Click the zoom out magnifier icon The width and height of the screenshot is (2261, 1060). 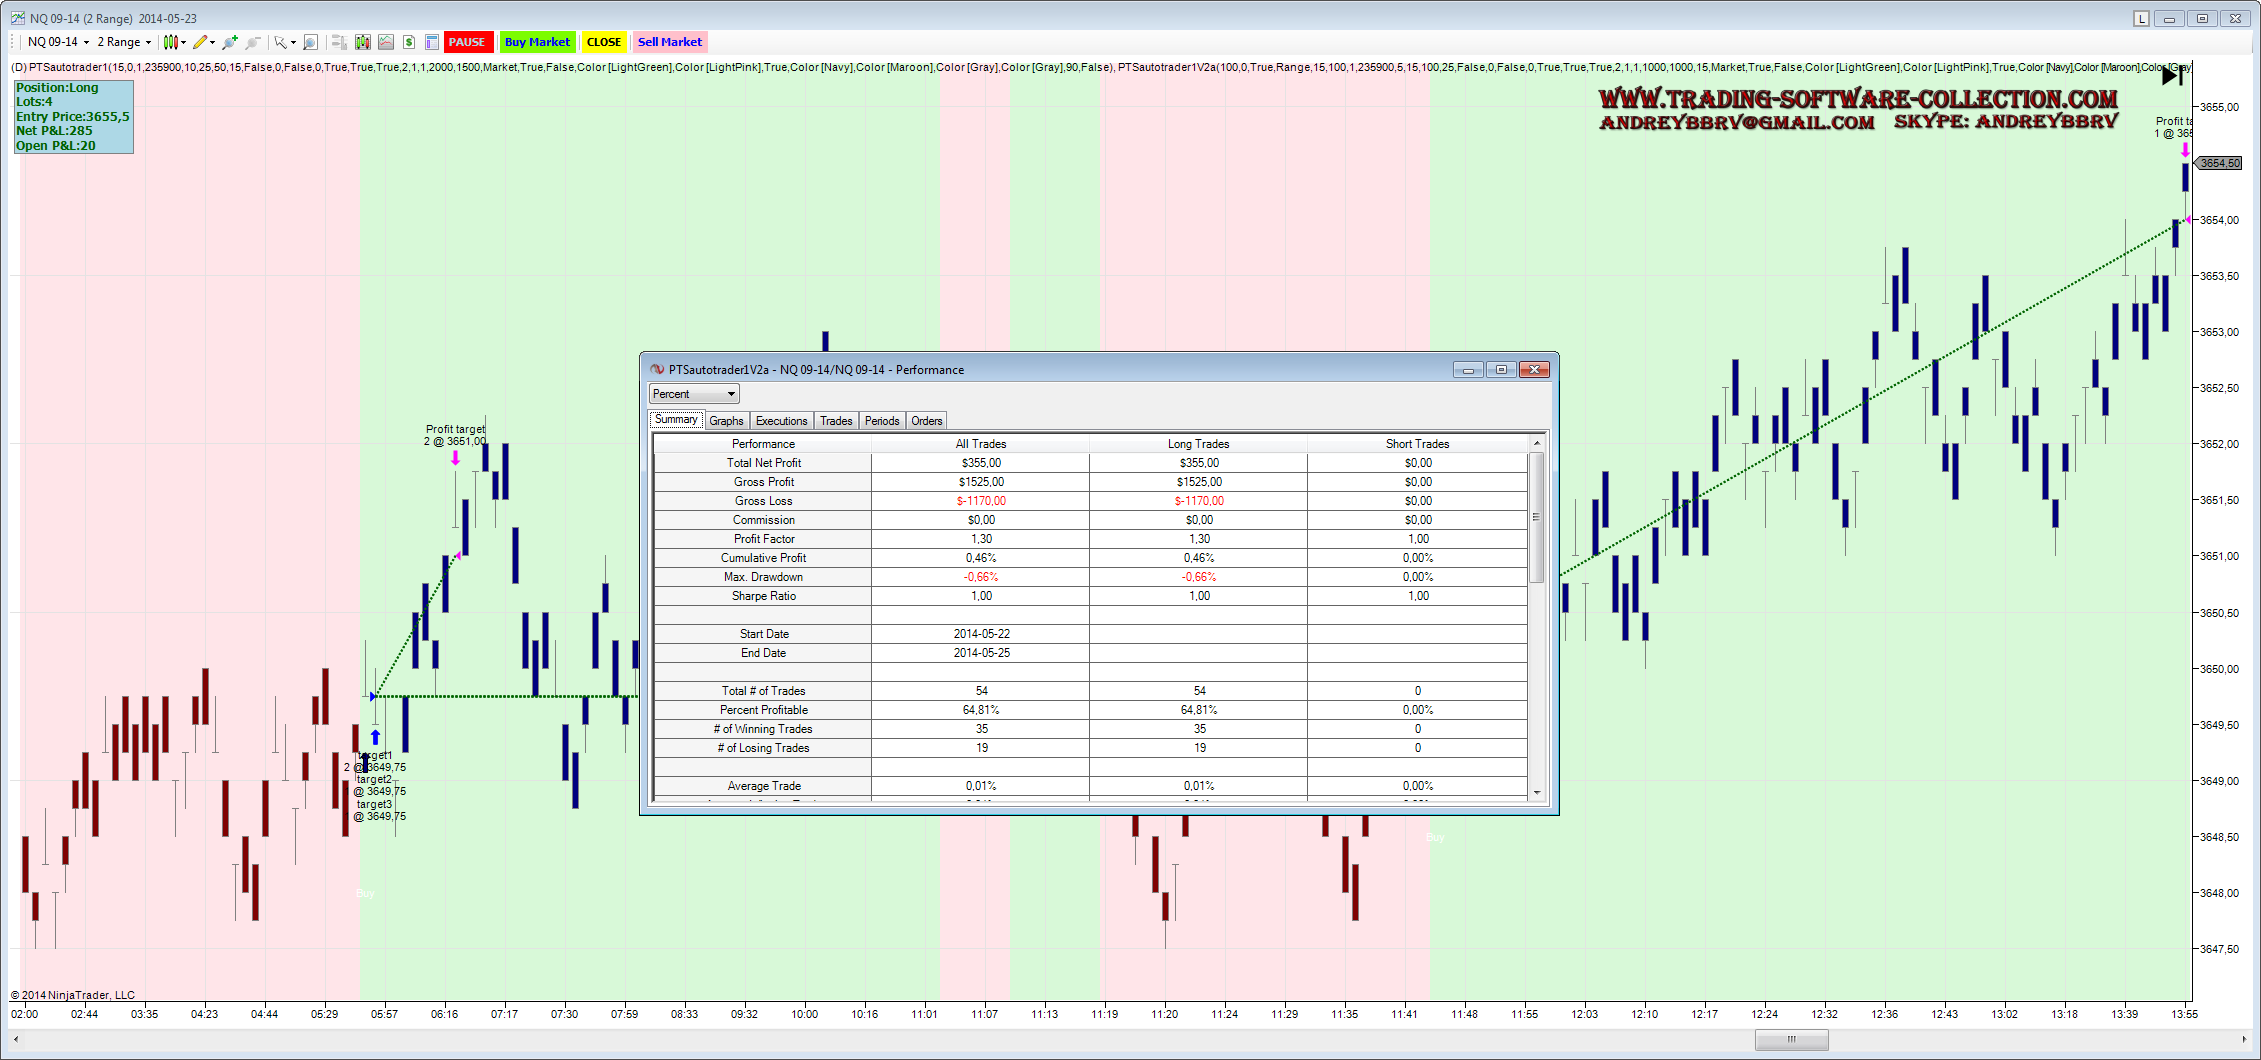pyautogui.click(x=253, y=42)
